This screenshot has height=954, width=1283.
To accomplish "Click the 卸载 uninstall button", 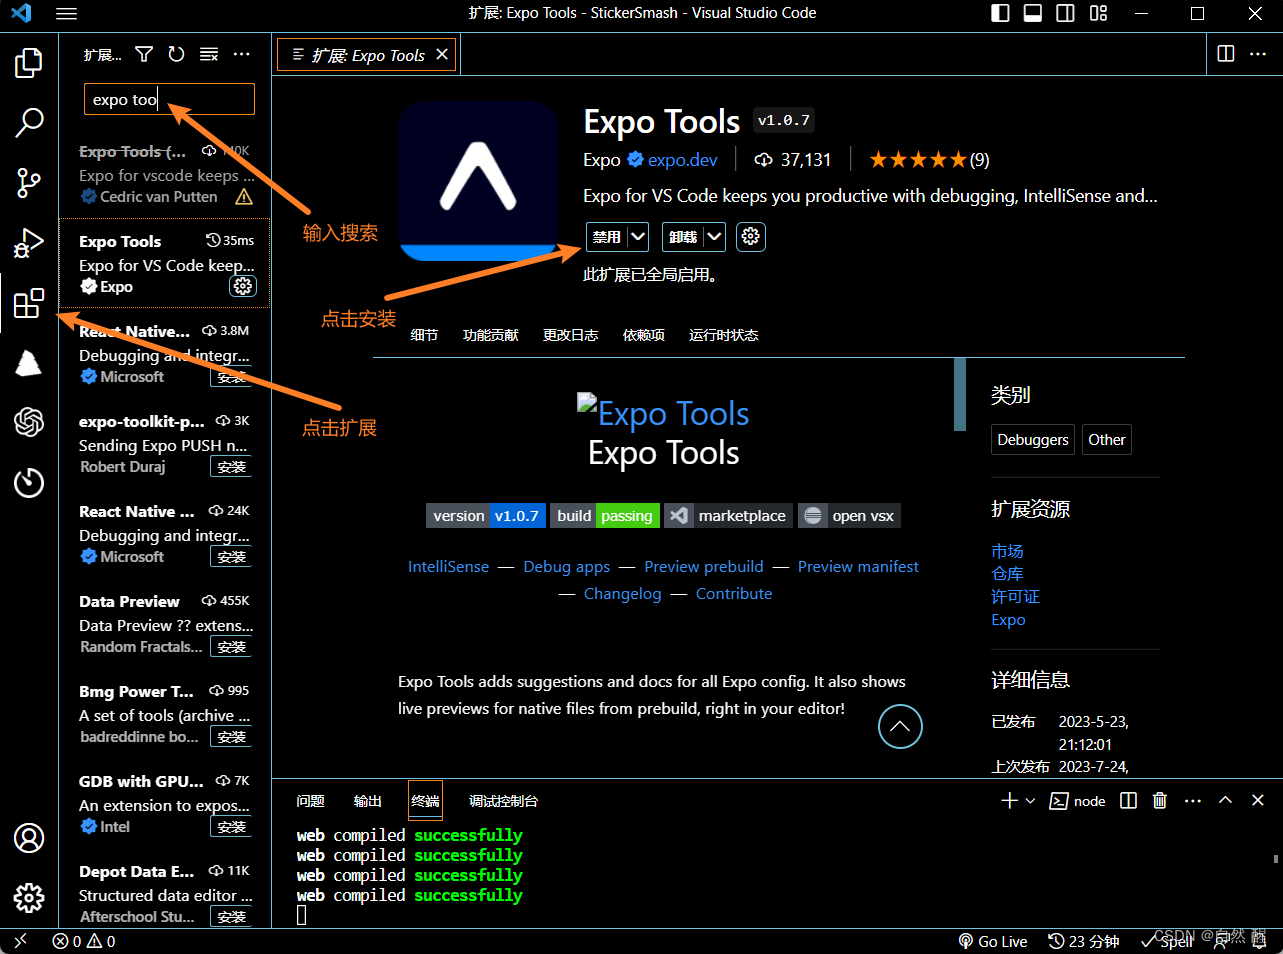I will pos(683,237).
